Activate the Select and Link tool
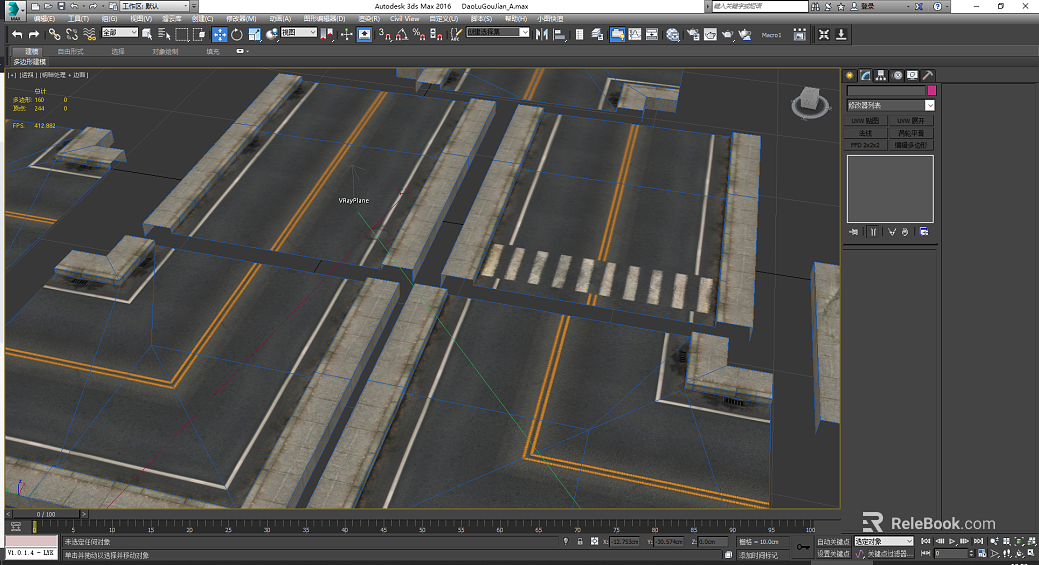1039x565 pixels. [54, 34]
